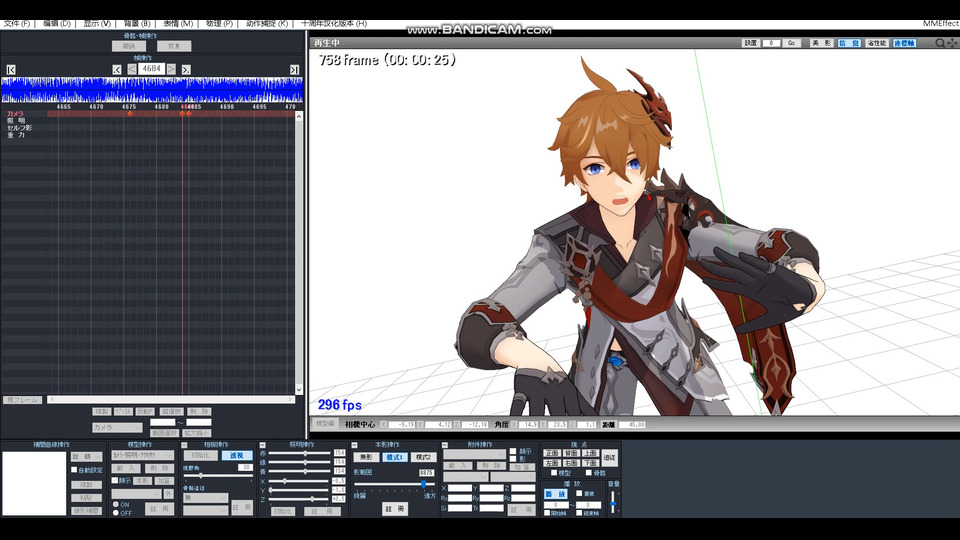Click the up arrow of the timeline vertical scrollbar
Viewport: 960px width, 540px height.
point(299,116)
